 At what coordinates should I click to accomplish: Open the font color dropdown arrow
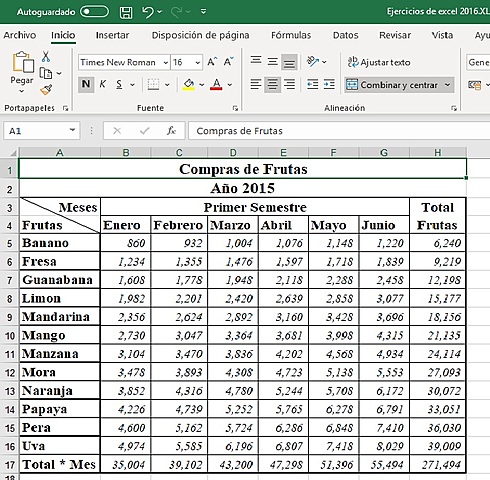(230, 85)
